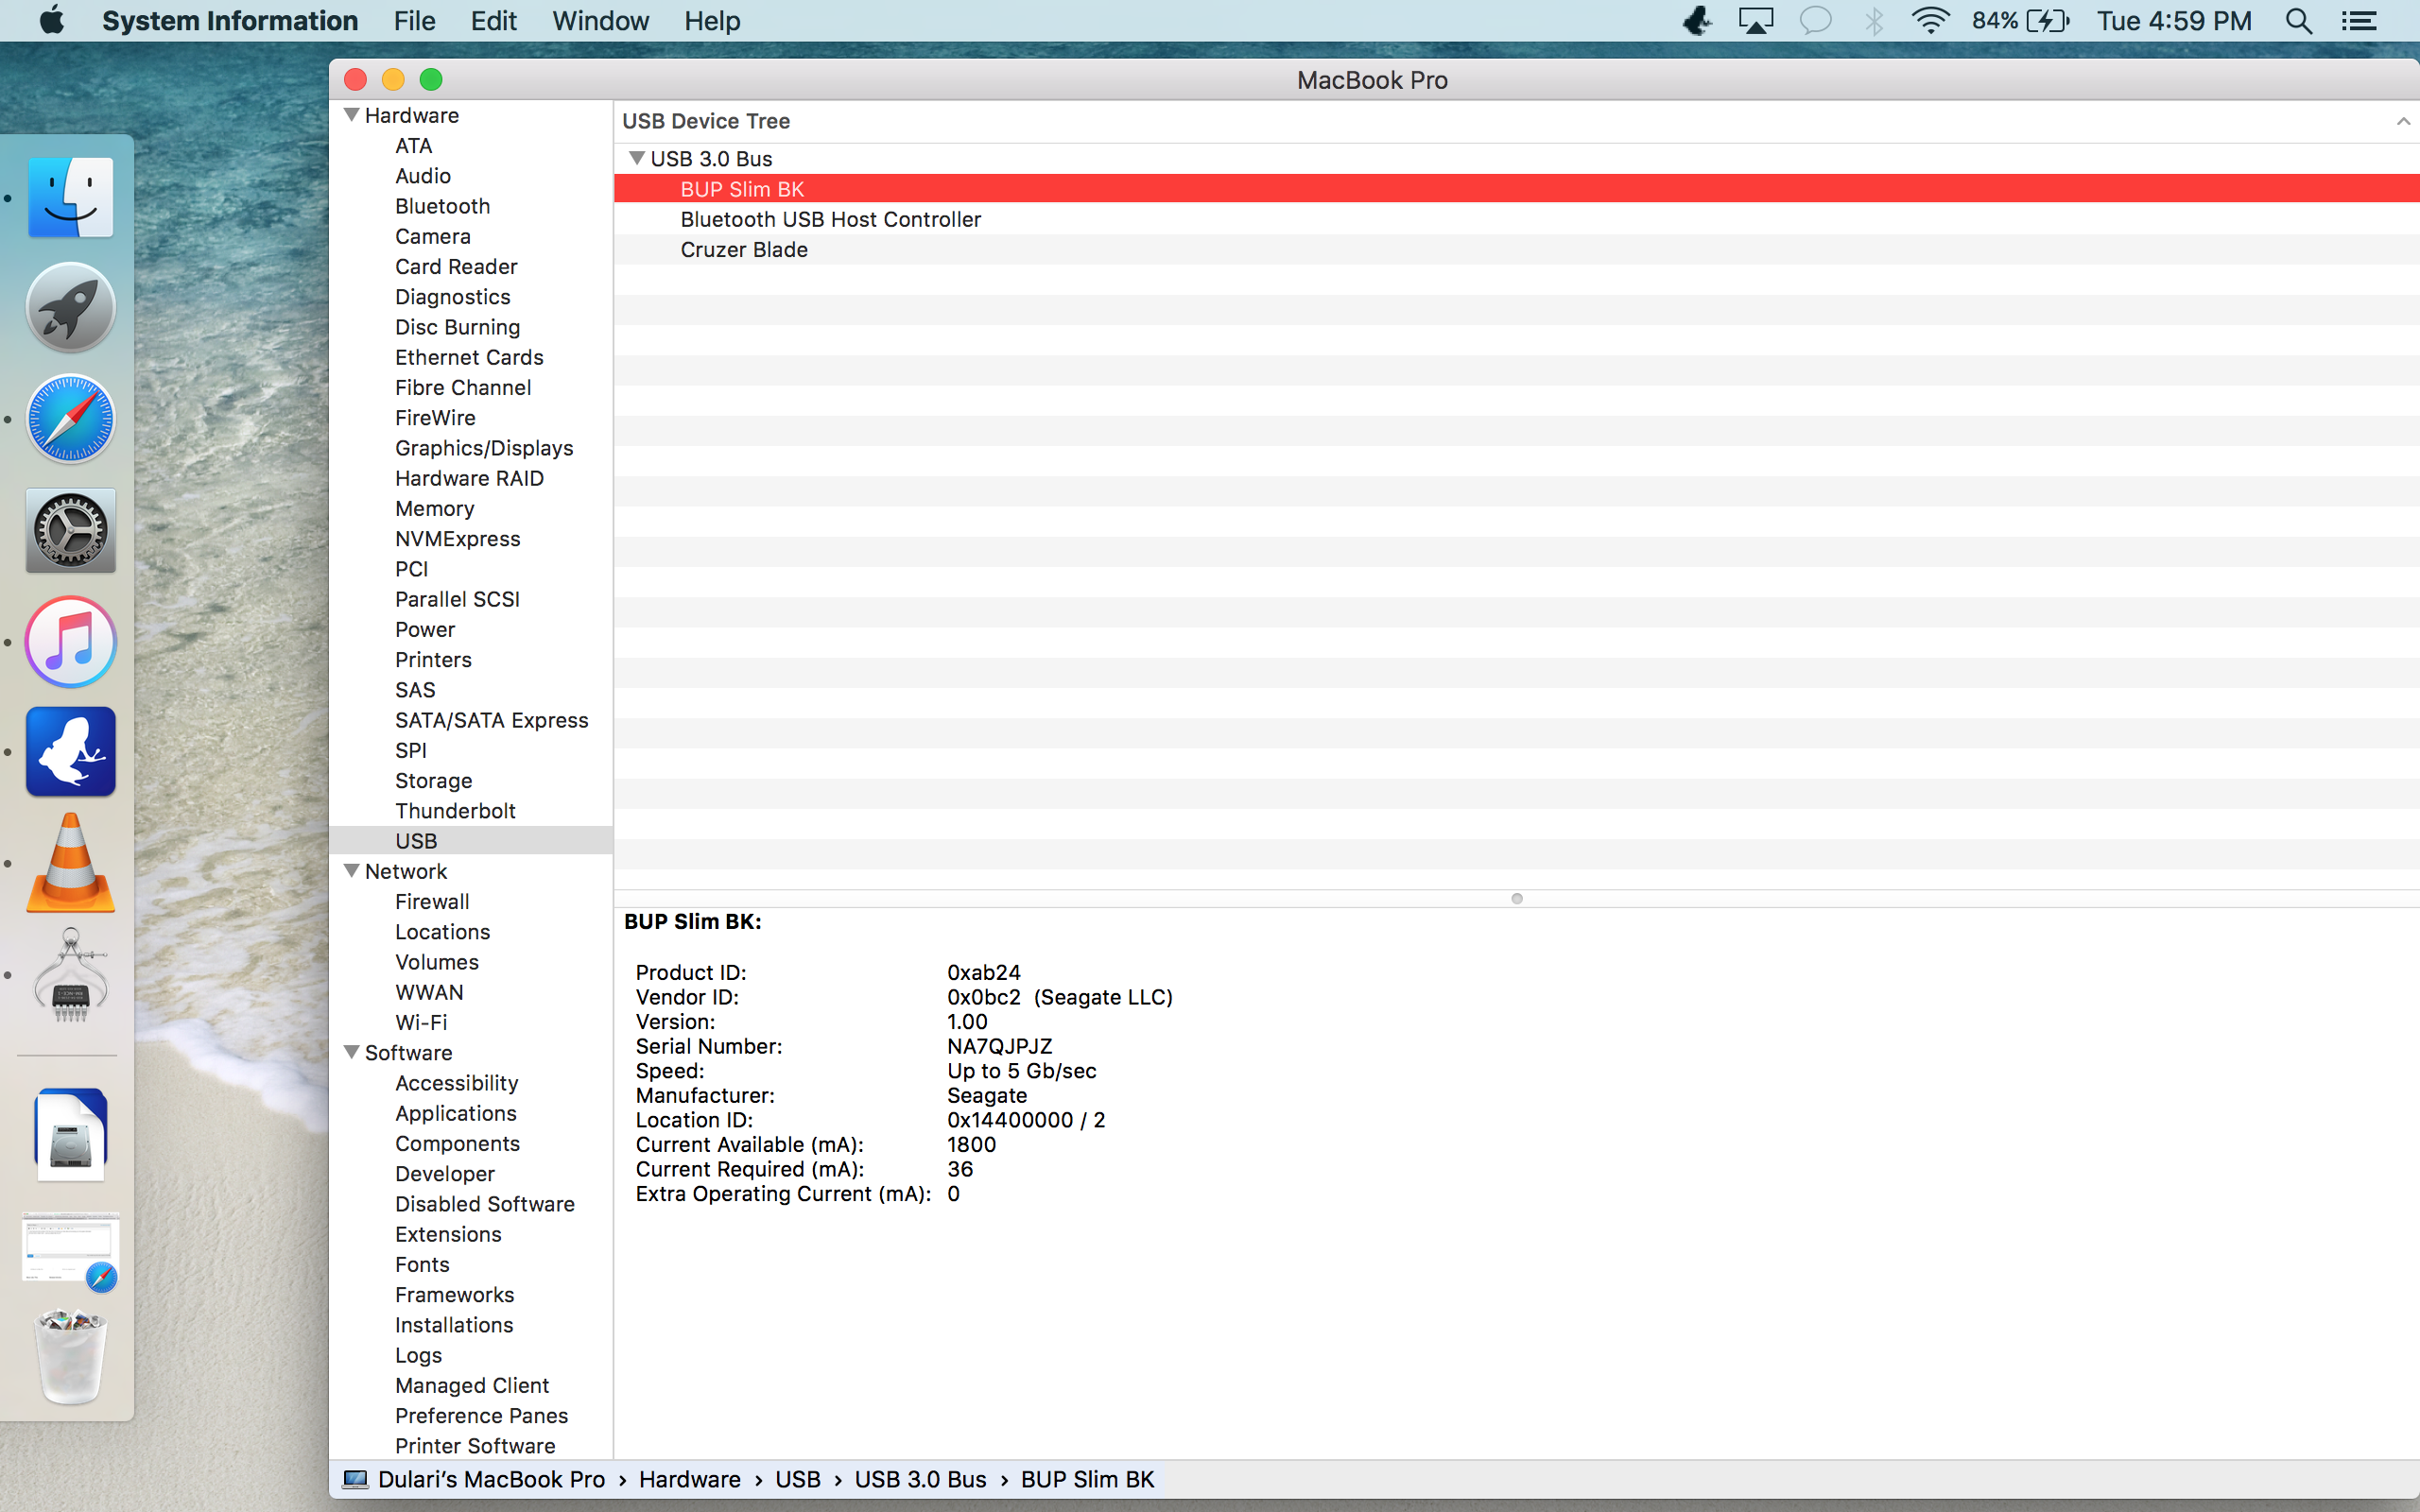
Task: Select Bluetooth USB Host Controller entry
Action: pos(830,219)
